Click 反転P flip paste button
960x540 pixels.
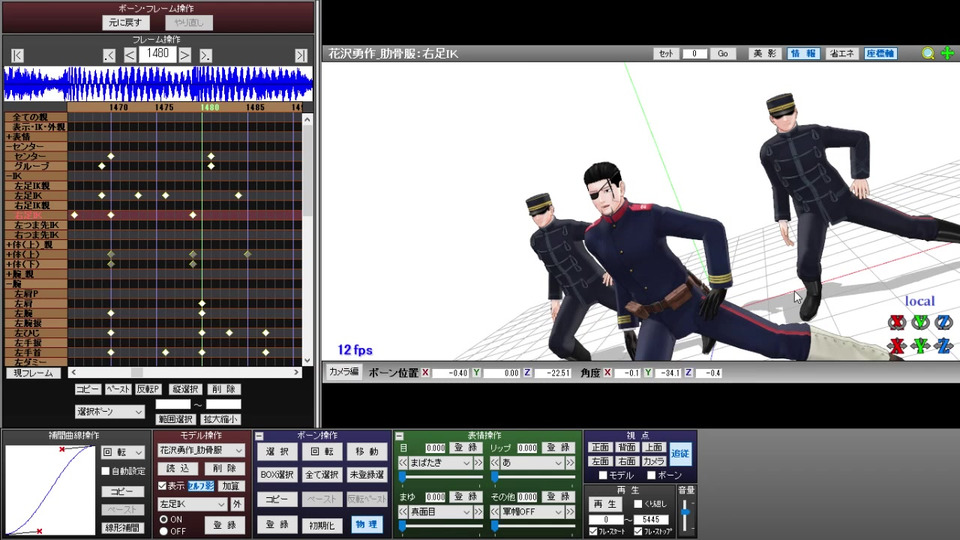pos(148,389)
